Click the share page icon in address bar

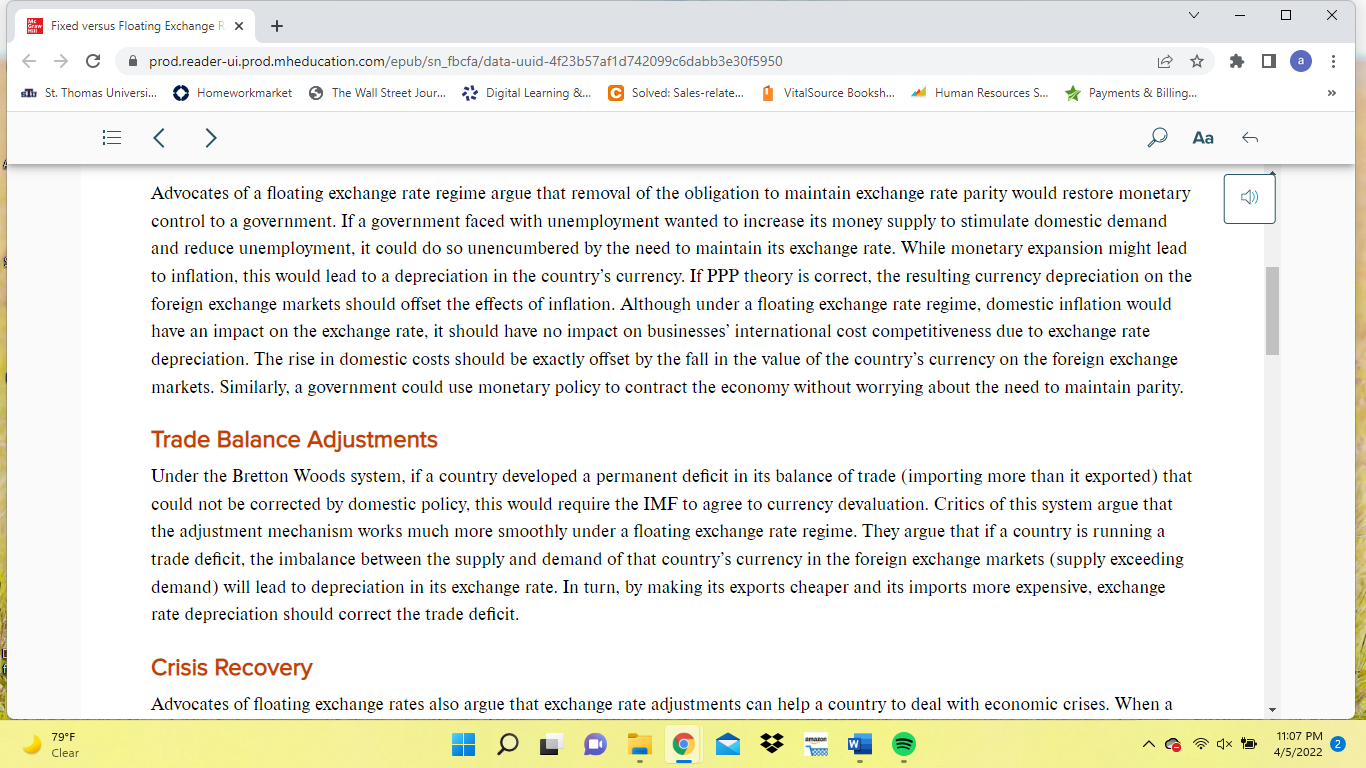[1165, 61]
